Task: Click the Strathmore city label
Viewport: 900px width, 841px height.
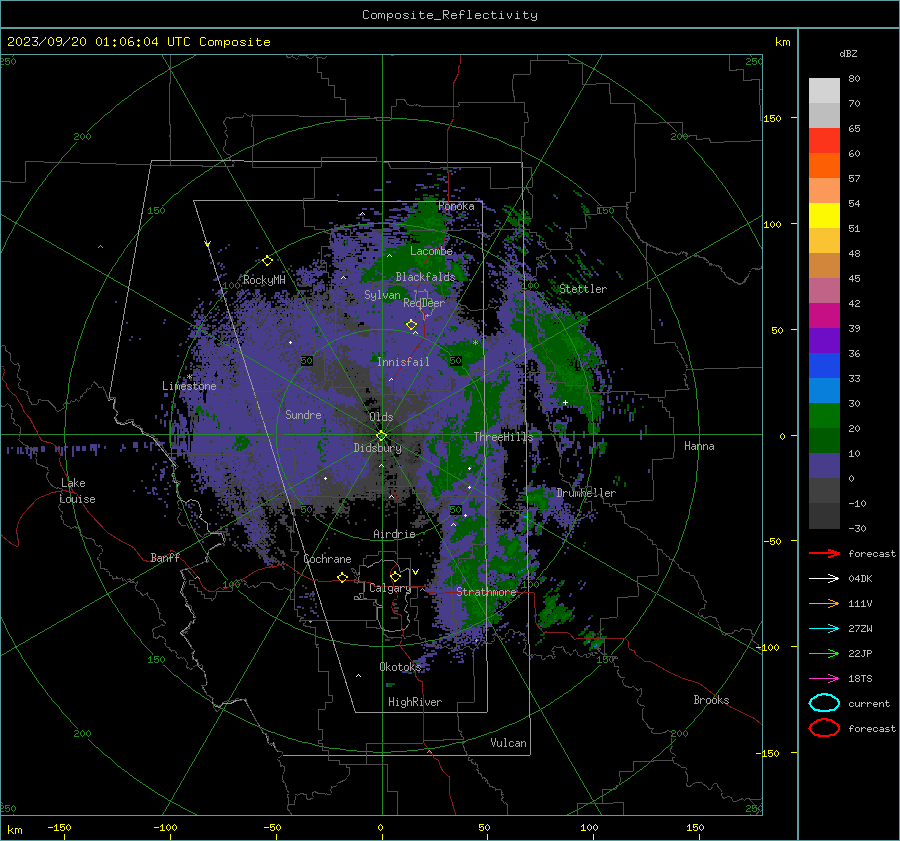Action: pyautogui.click(x=486, y=592)
